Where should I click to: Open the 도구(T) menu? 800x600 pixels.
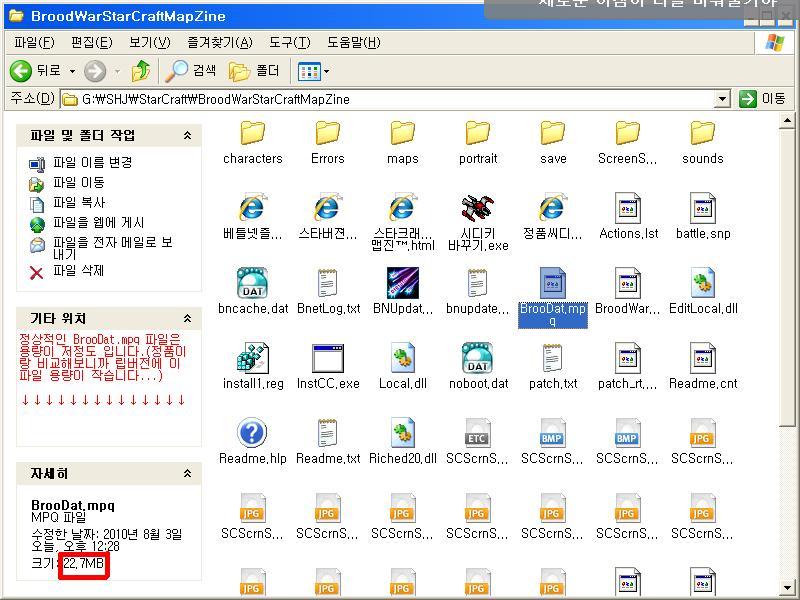coord(289,42)
